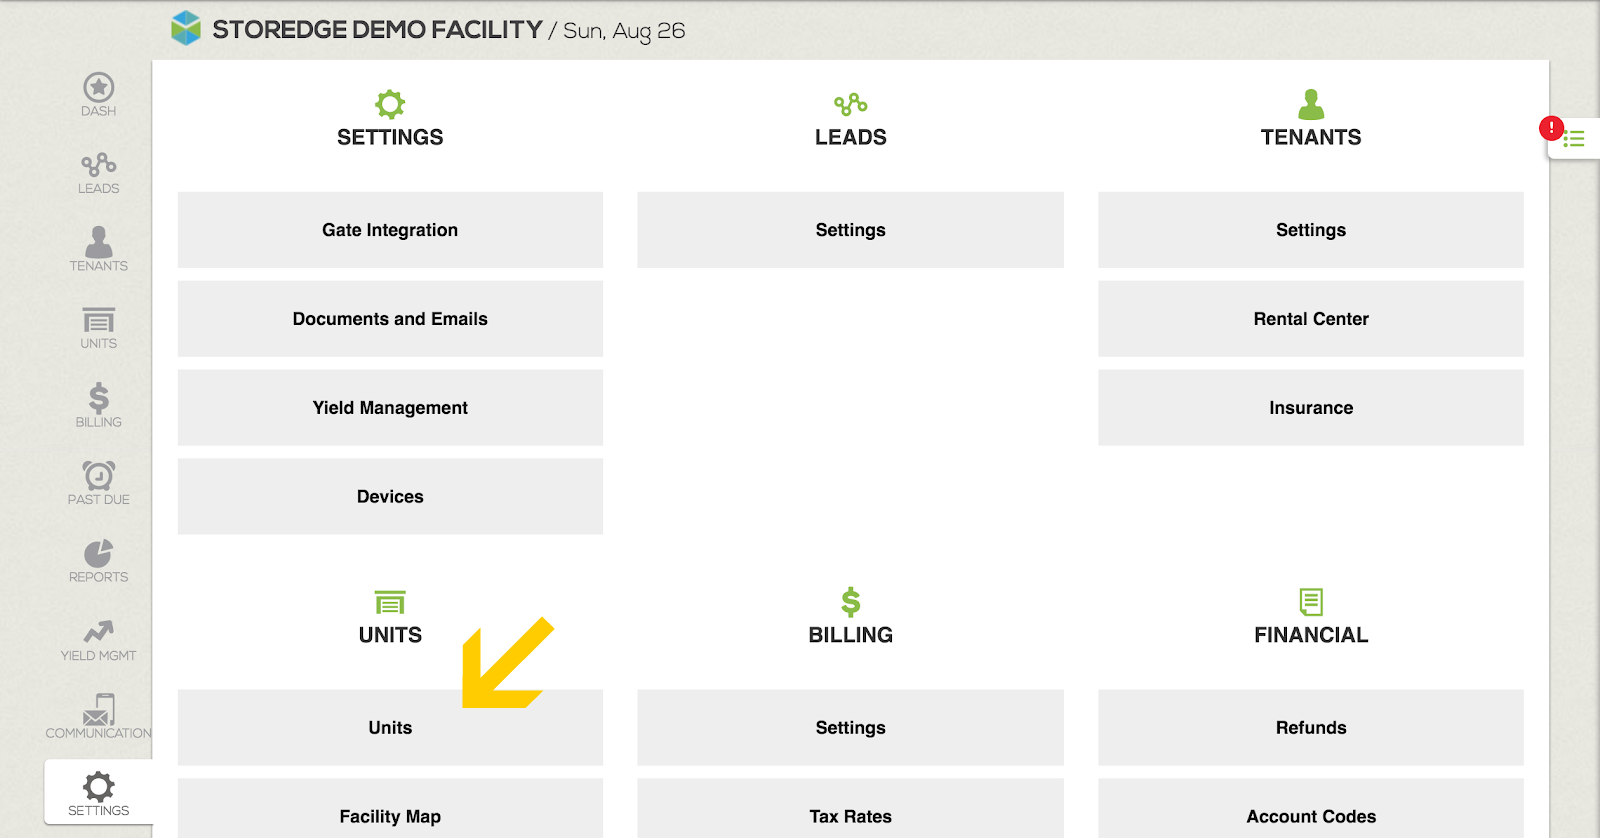Open the Refunds button
The image size is (1600, 838).
(1311, 728)
